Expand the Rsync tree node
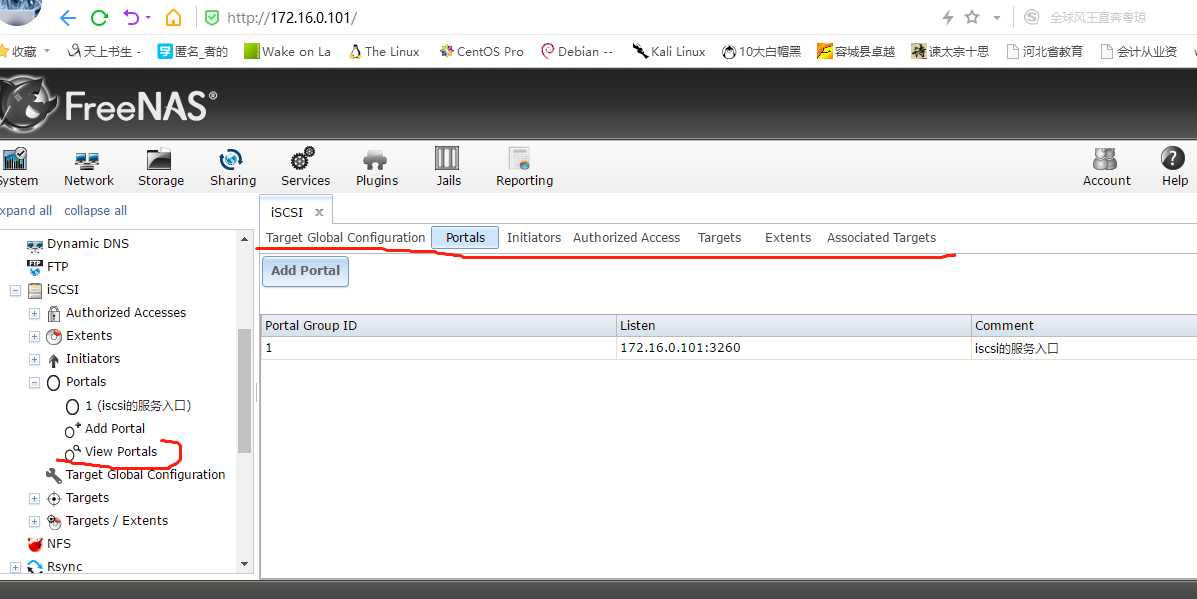This screenshot has height=599, width=1197. 15,568
